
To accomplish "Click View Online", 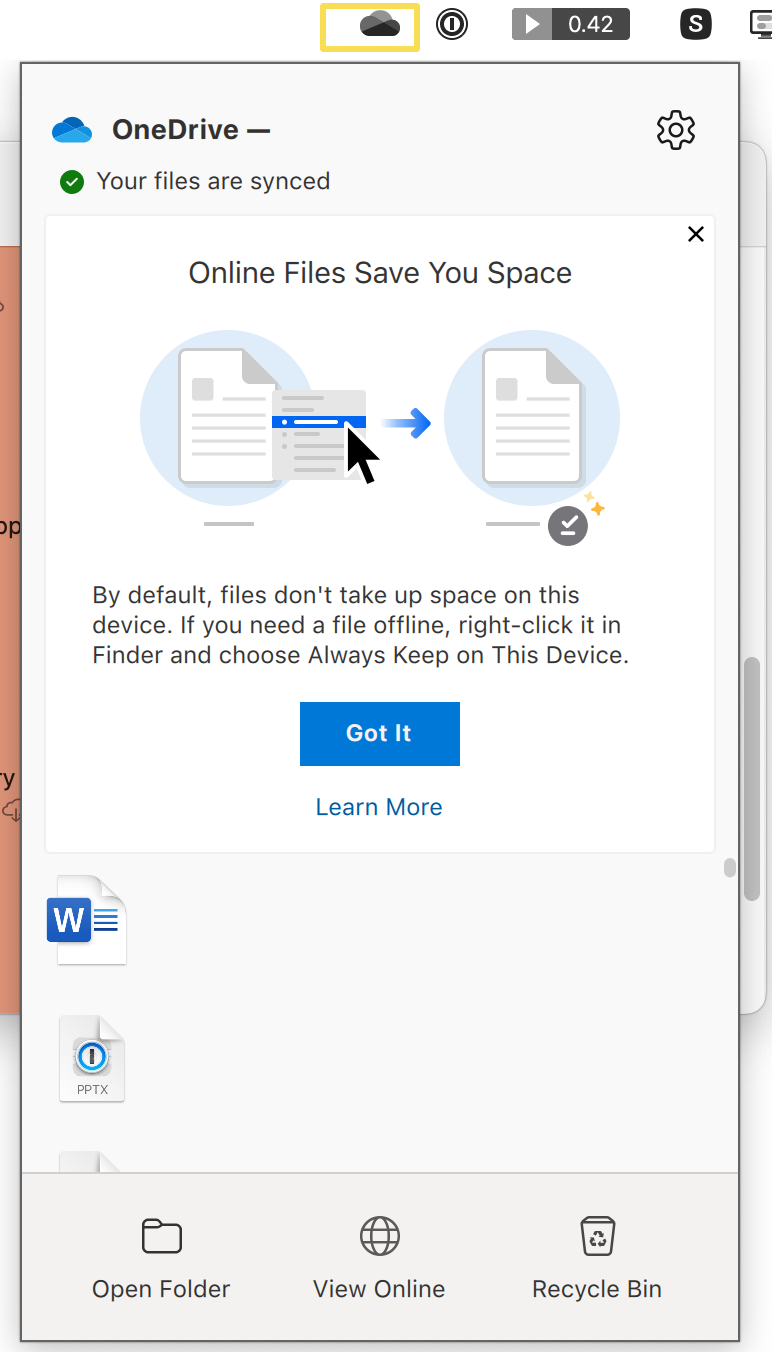I will click(x=379, y=1259).
